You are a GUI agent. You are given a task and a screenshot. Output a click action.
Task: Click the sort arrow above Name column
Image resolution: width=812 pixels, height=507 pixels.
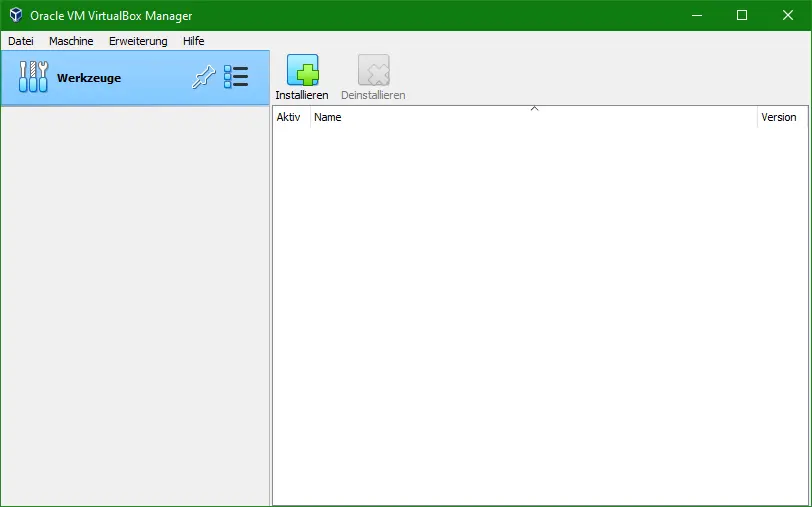click(x=534, y=108)
